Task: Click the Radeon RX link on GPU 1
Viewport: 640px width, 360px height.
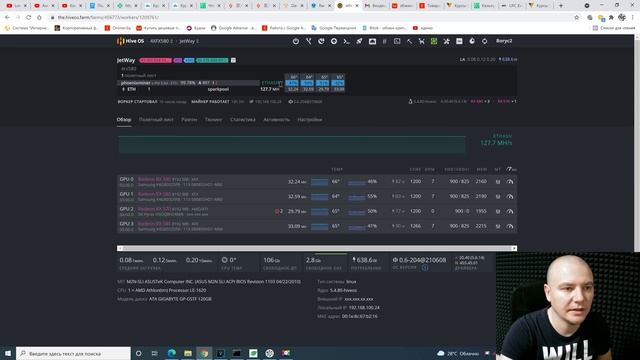Action: point(154,194)
